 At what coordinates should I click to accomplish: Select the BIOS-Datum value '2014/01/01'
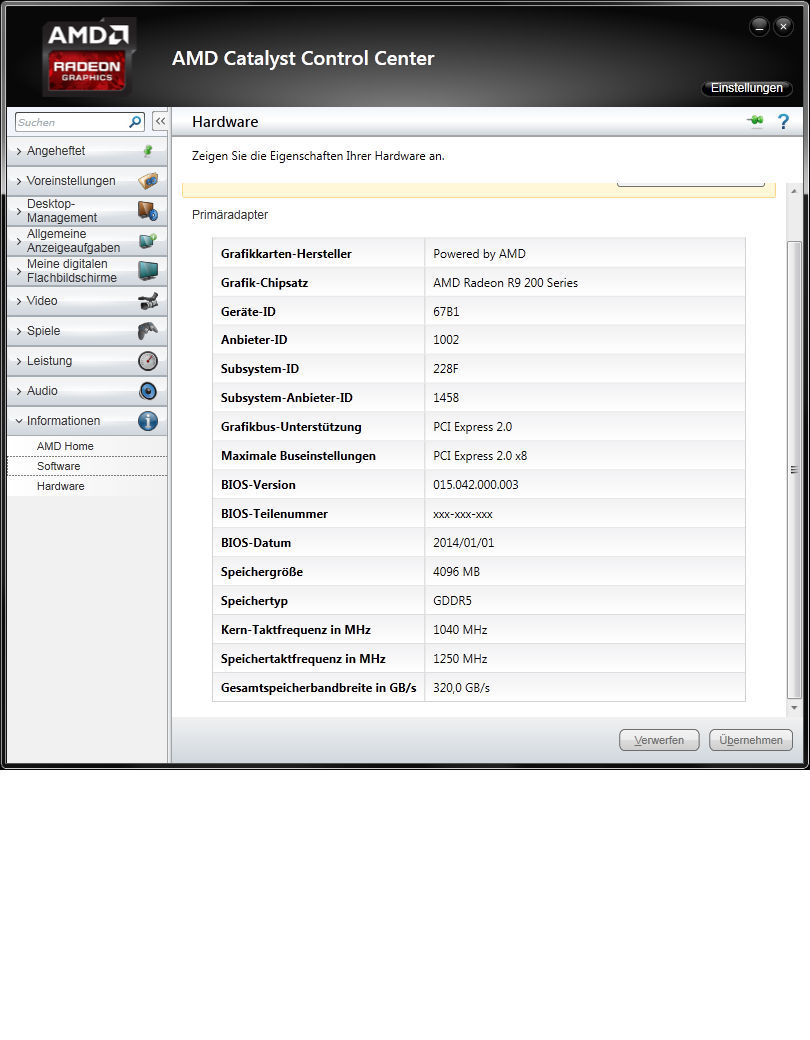[464, 543]
